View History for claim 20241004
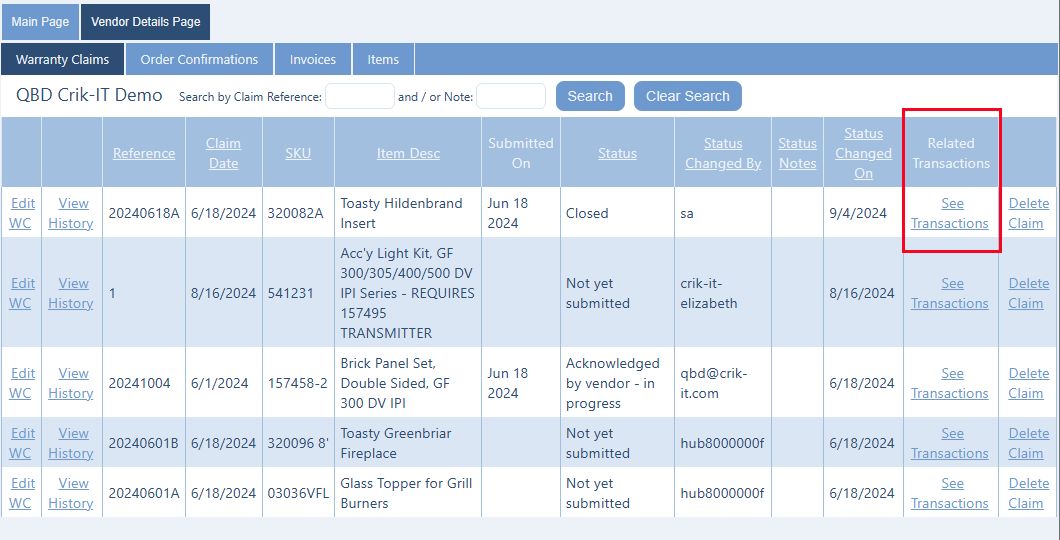The width and height of the screenshot is (1060, 540). (71, 383)
